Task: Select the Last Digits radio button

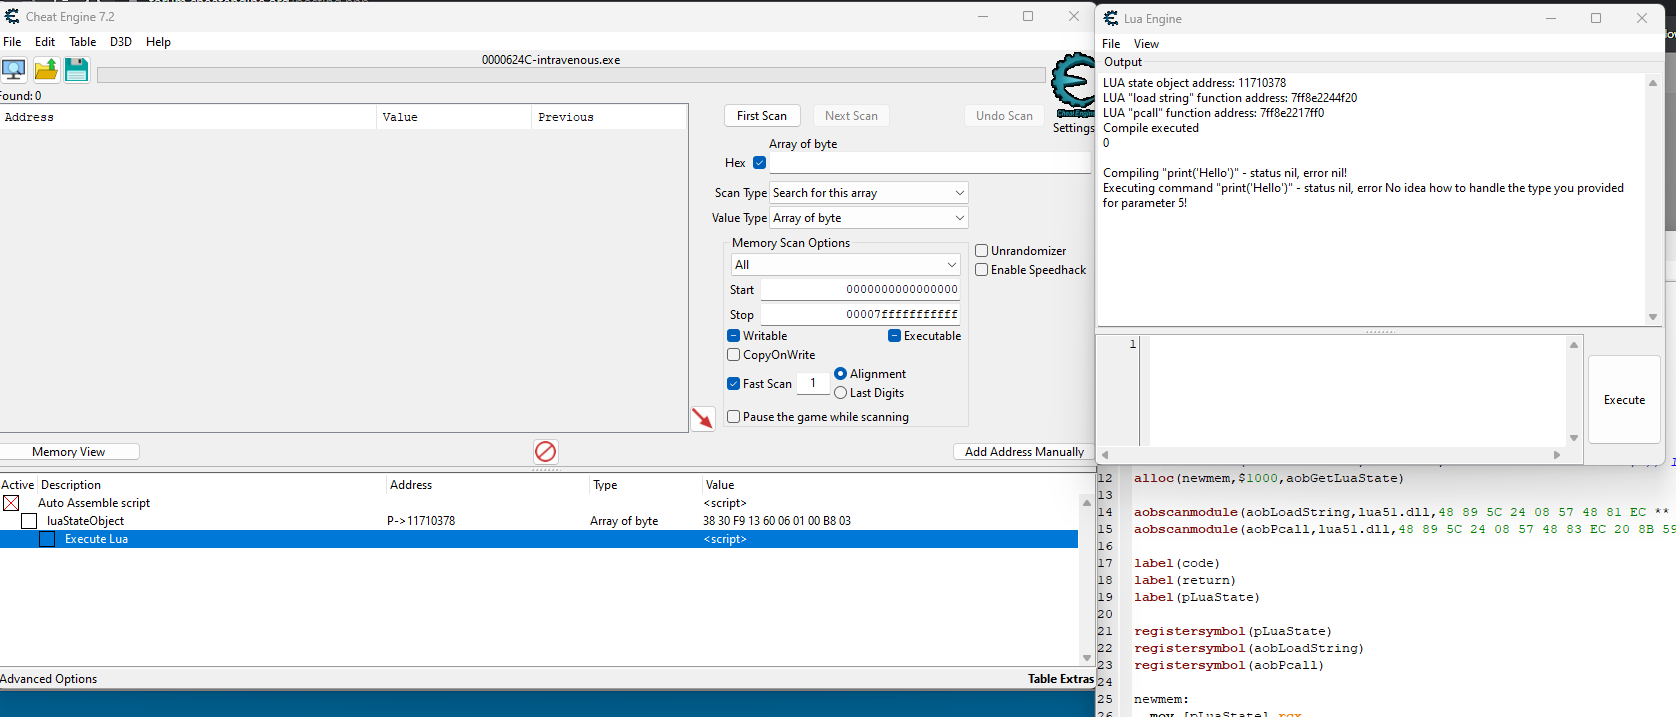Action: point(840,393)
